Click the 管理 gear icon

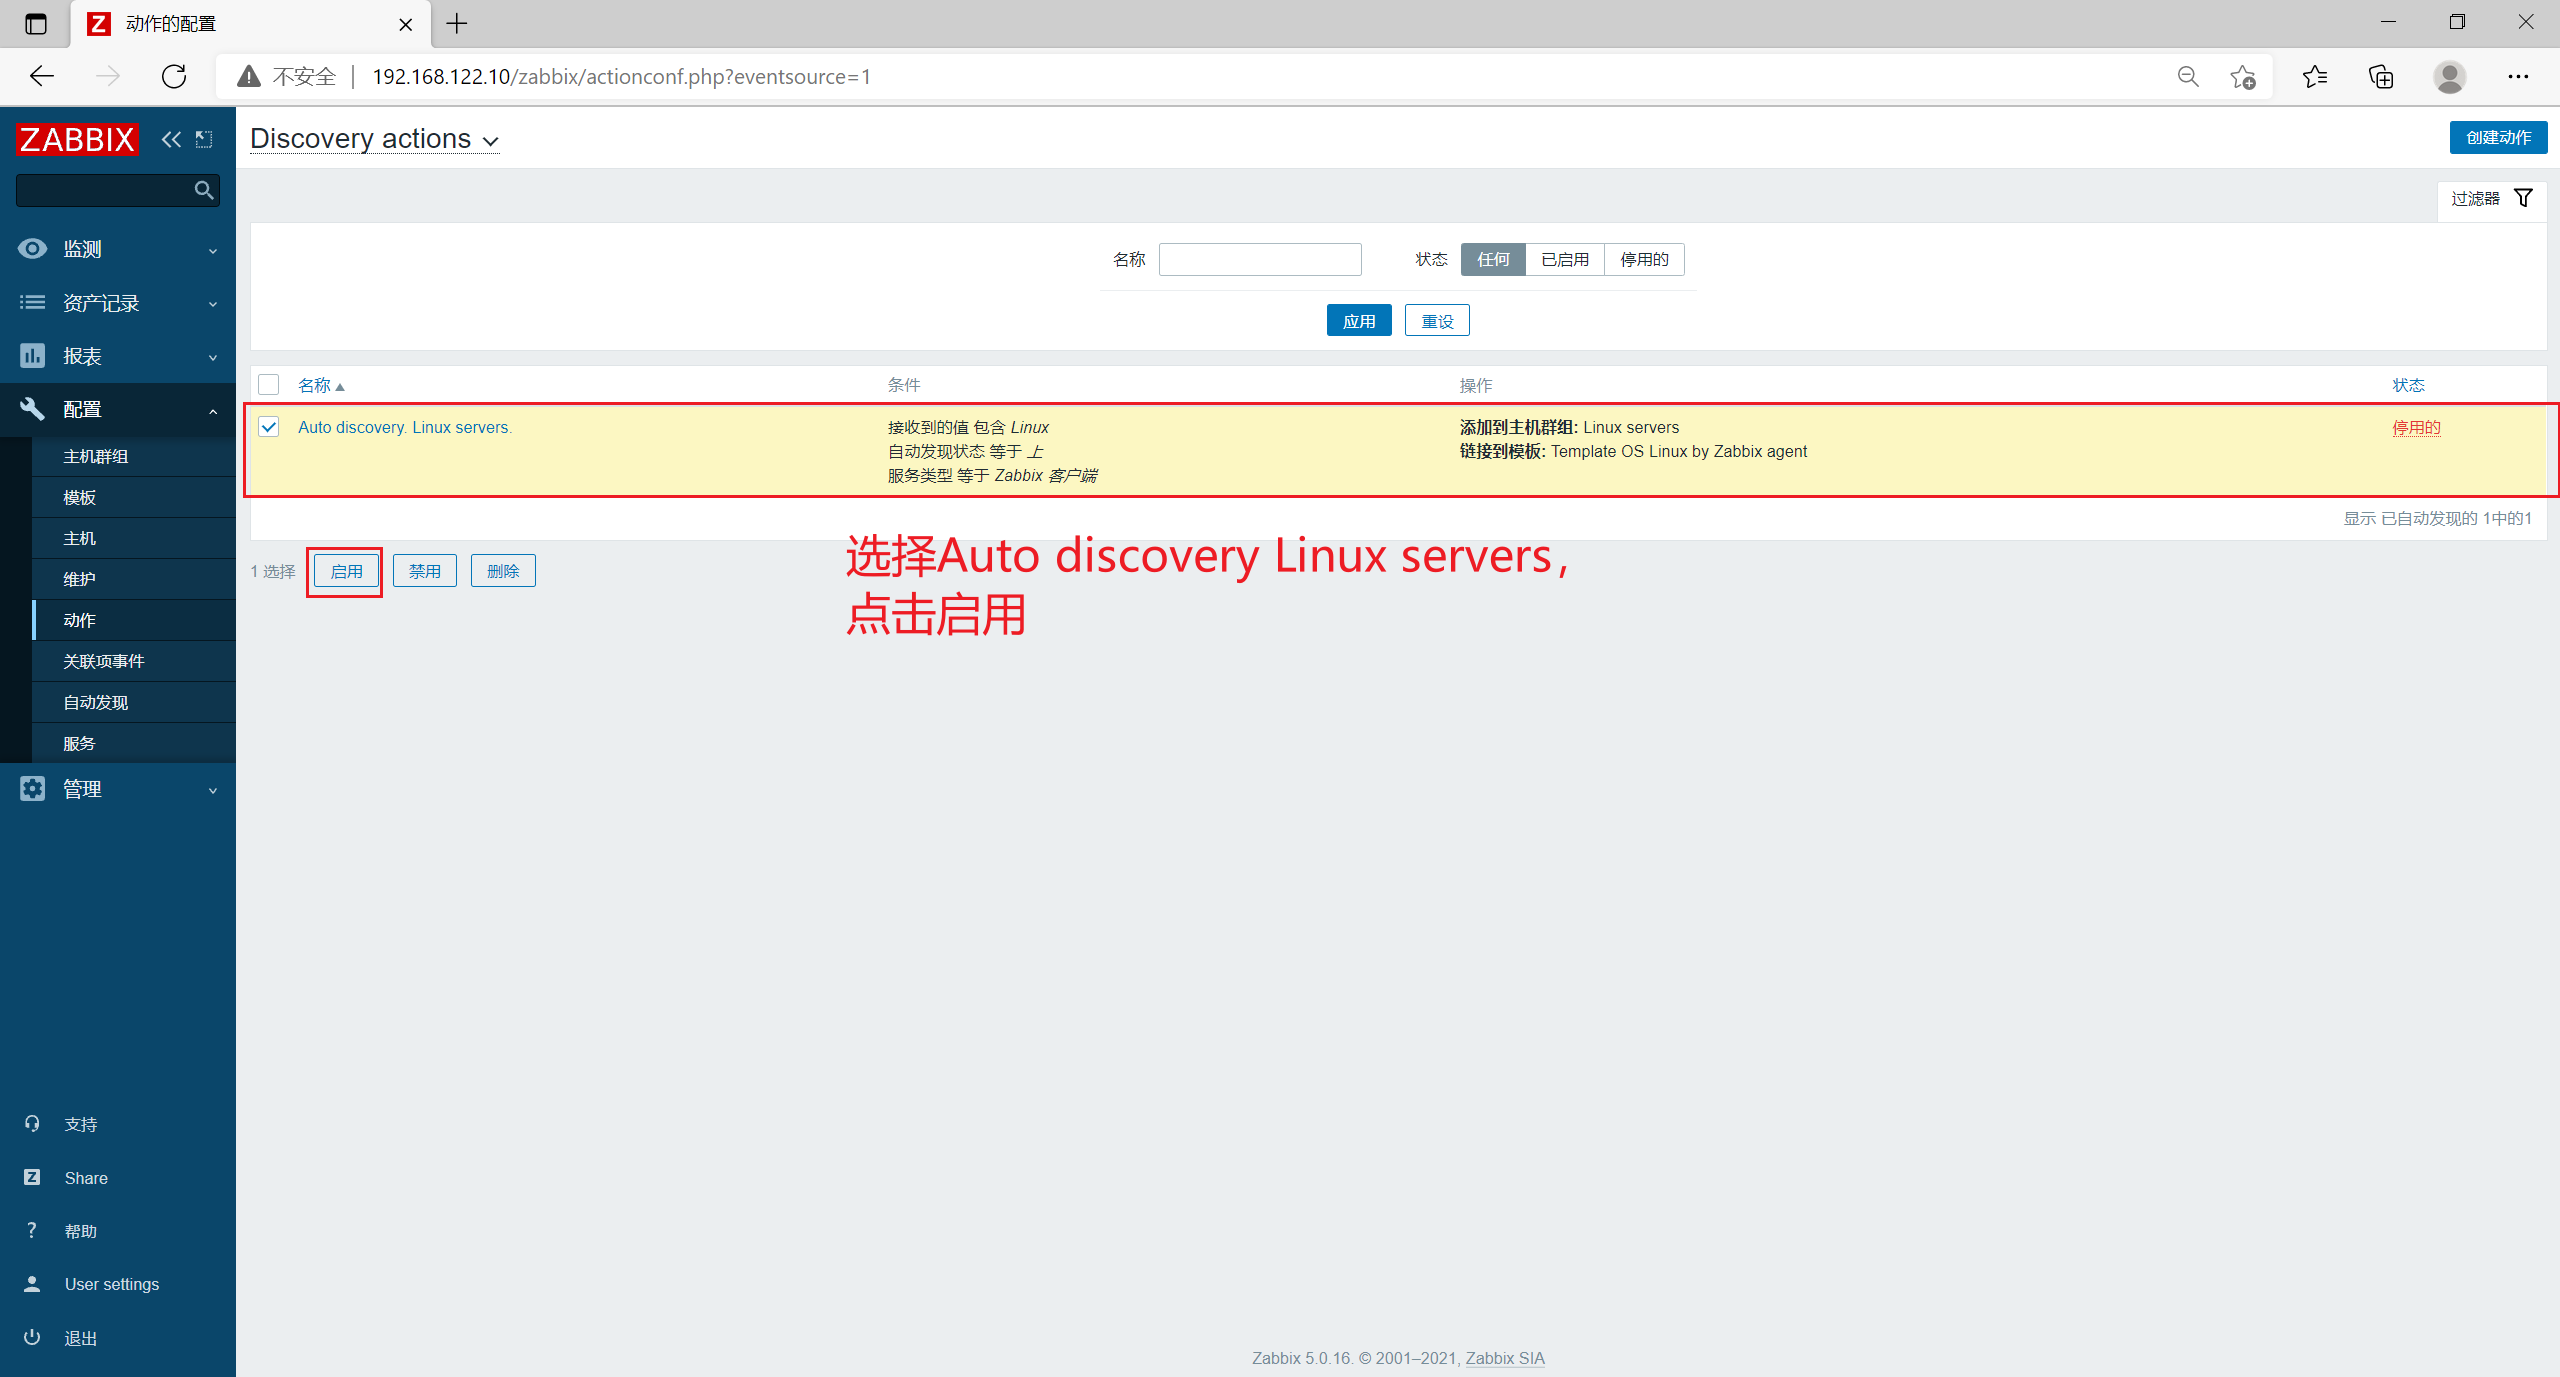coord(32,789)
